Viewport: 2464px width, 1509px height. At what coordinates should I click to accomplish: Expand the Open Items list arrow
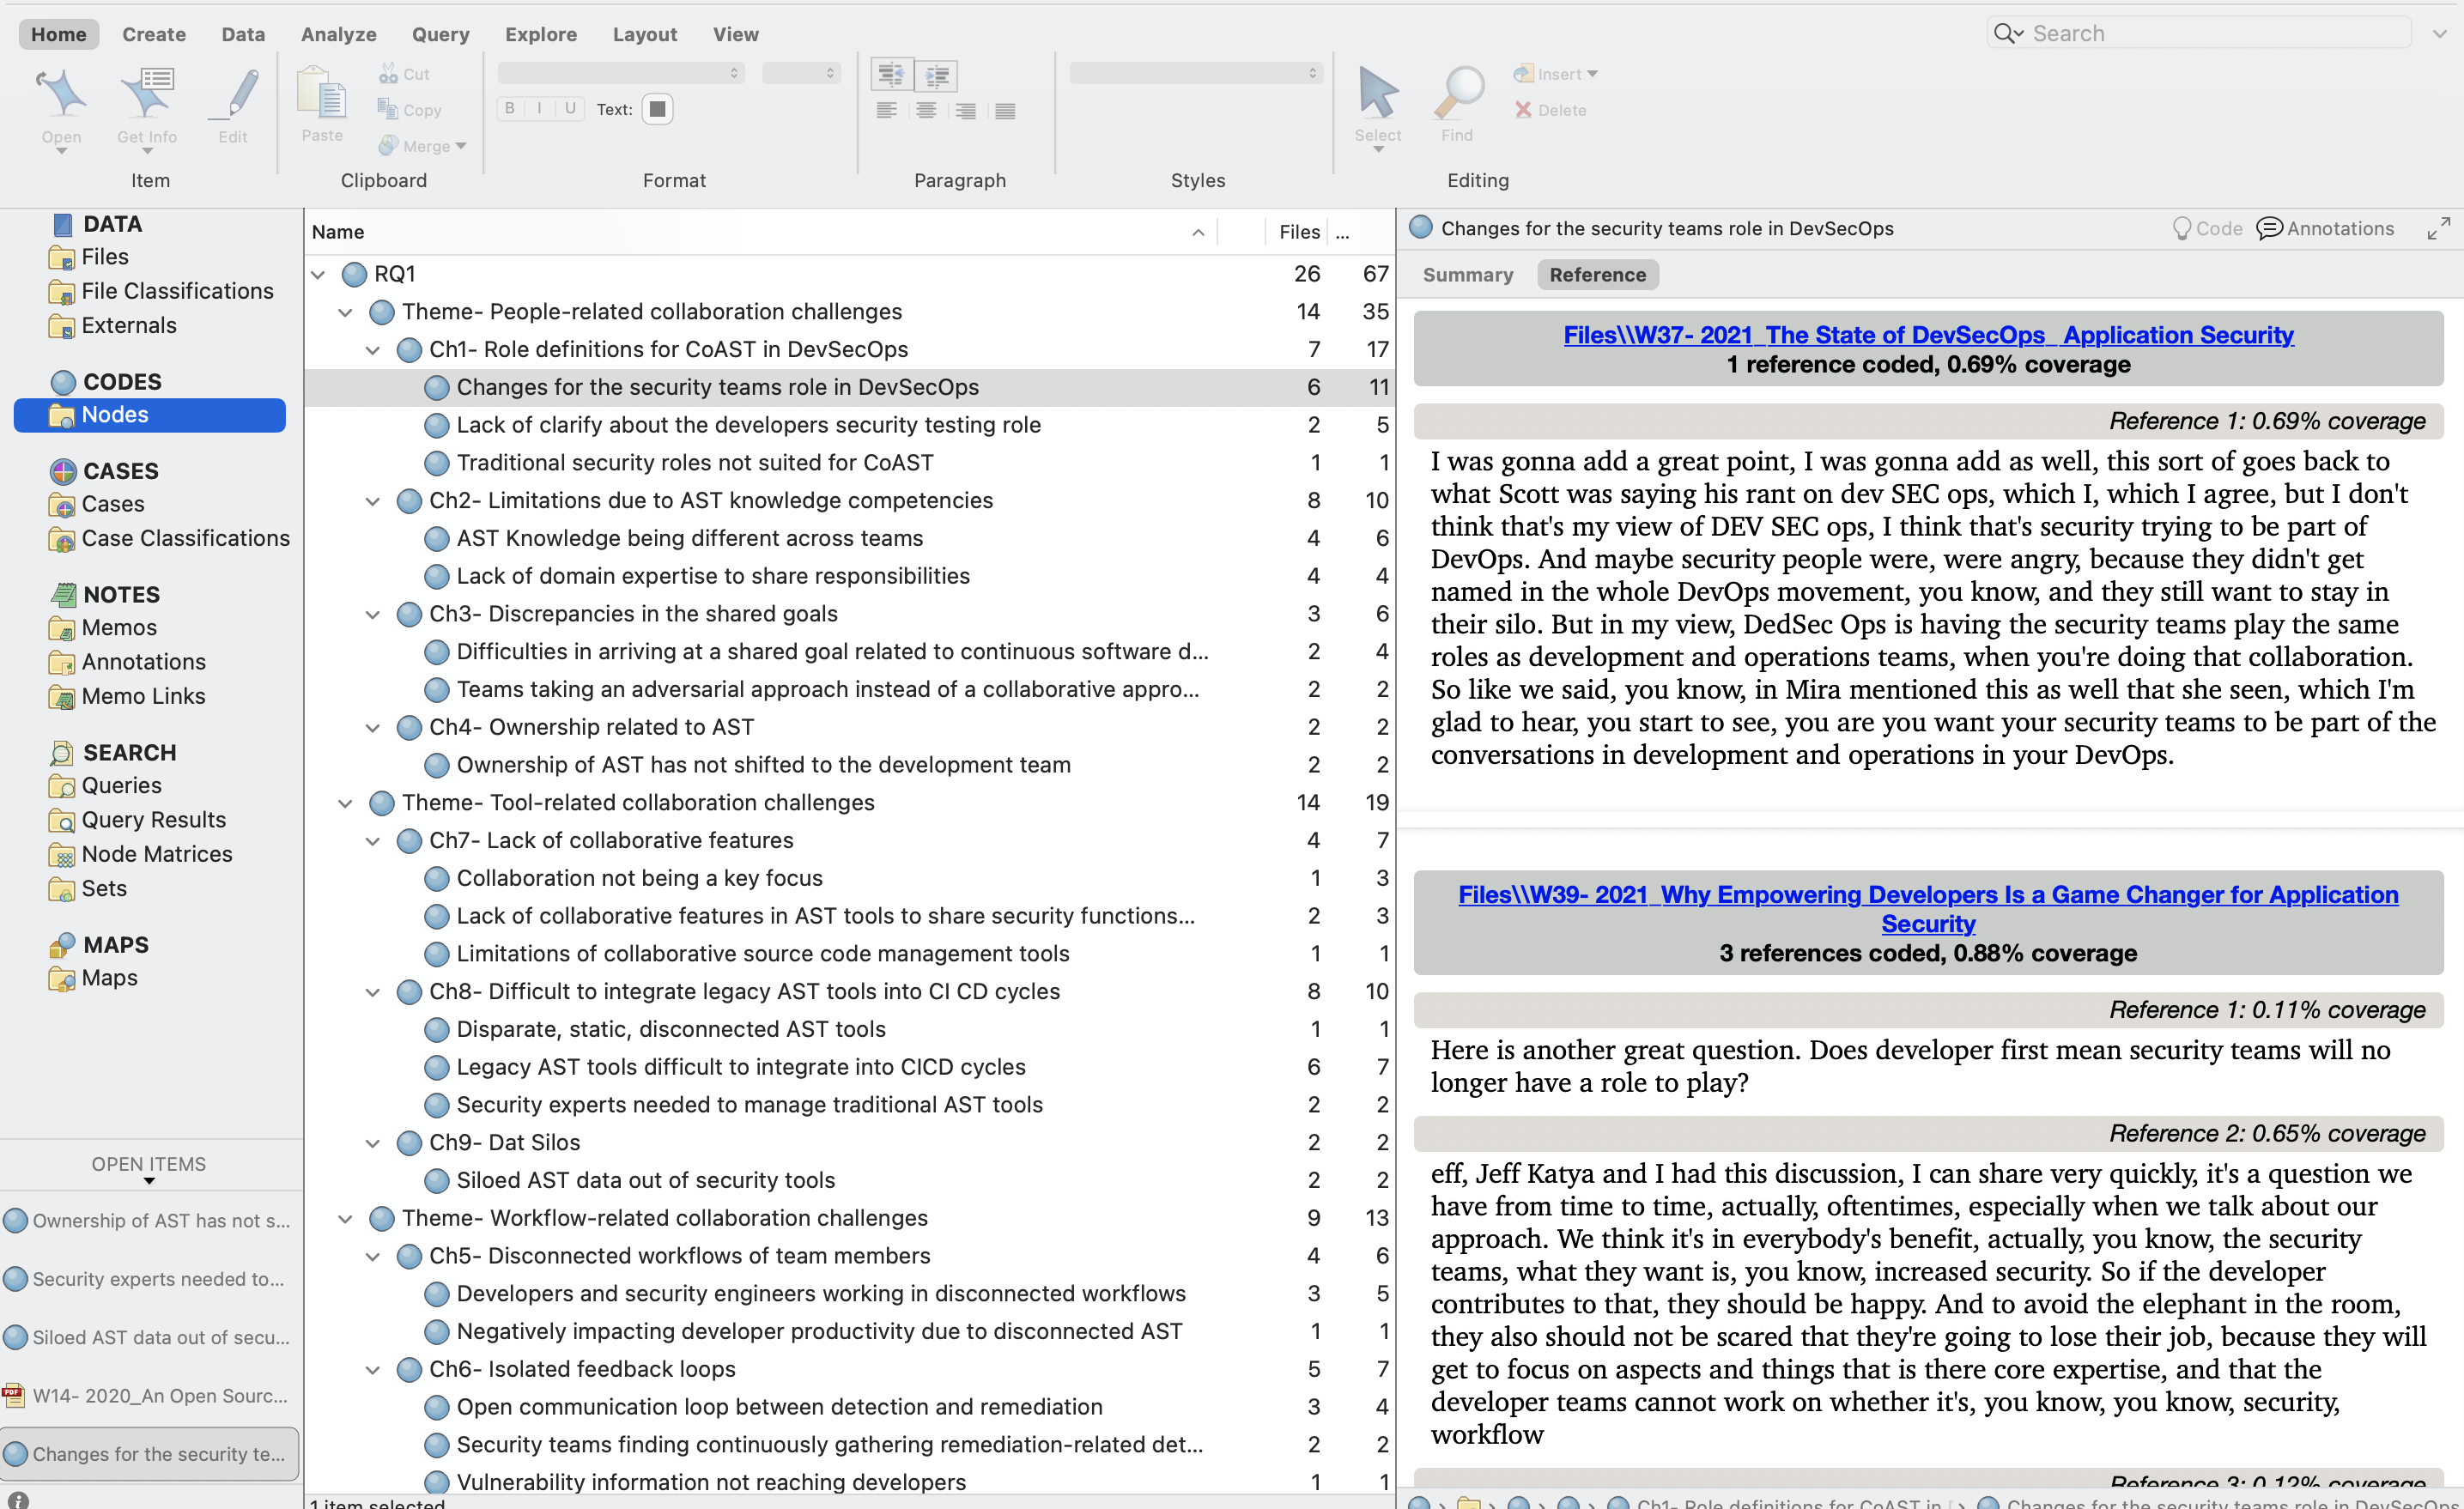click(x=149, y=1181)
